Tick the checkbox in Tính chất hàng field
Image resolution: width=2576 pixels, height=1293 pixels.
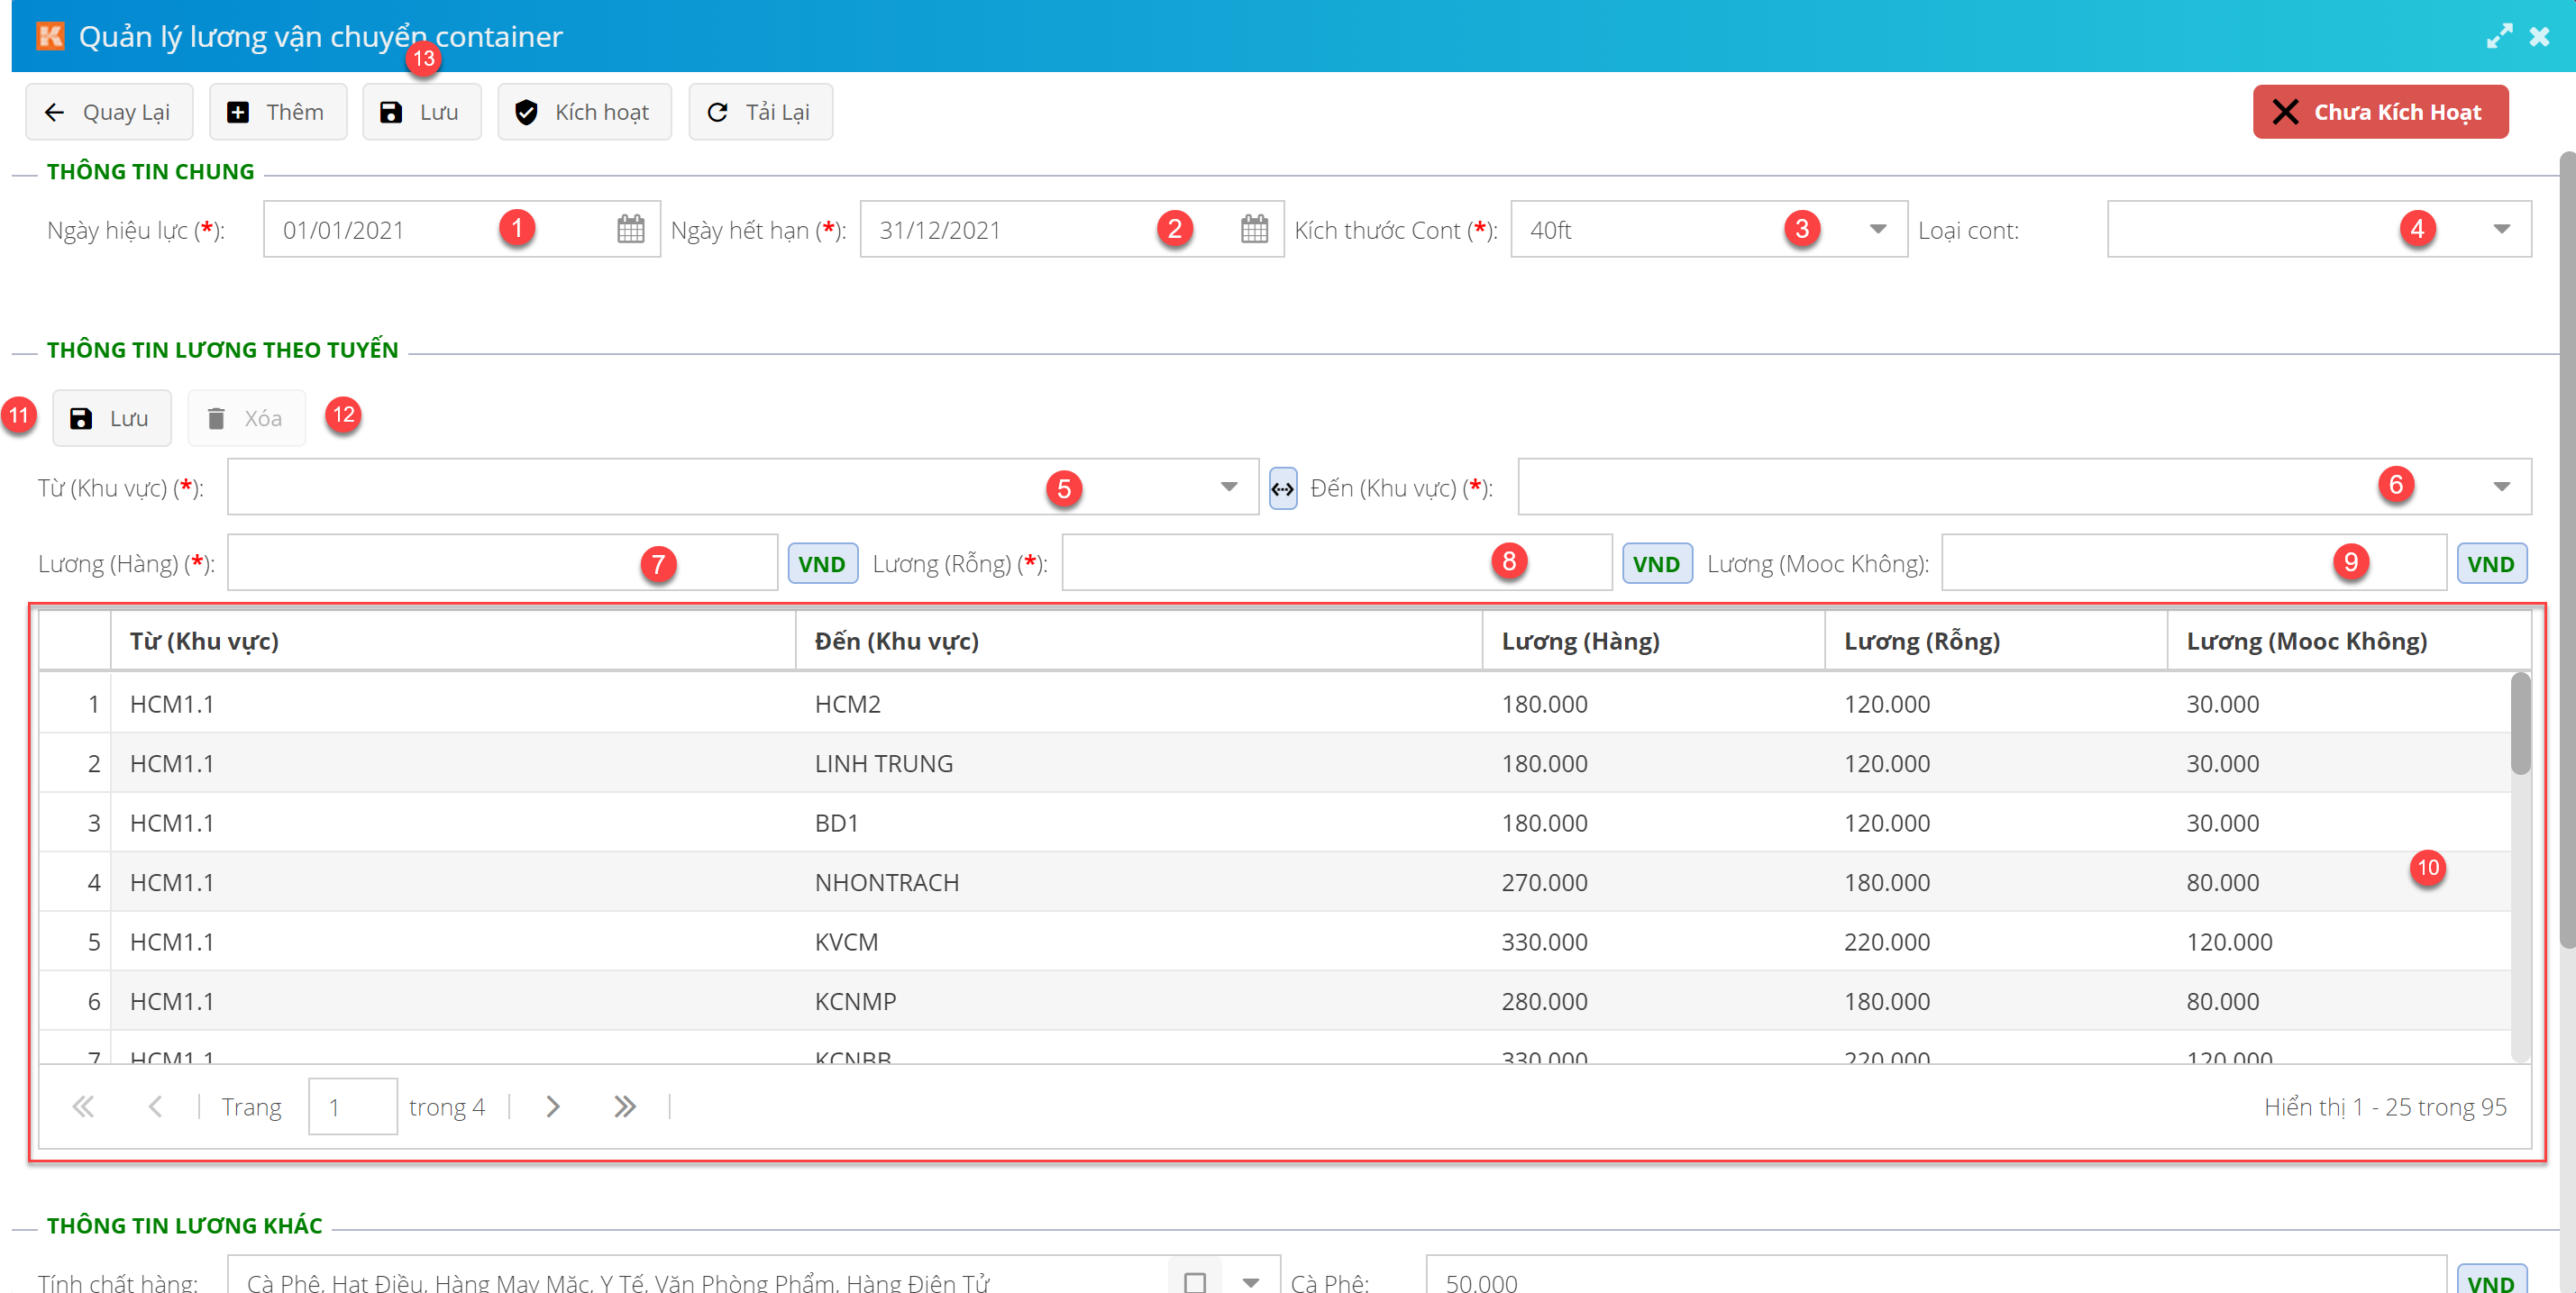point(1194,1281)
